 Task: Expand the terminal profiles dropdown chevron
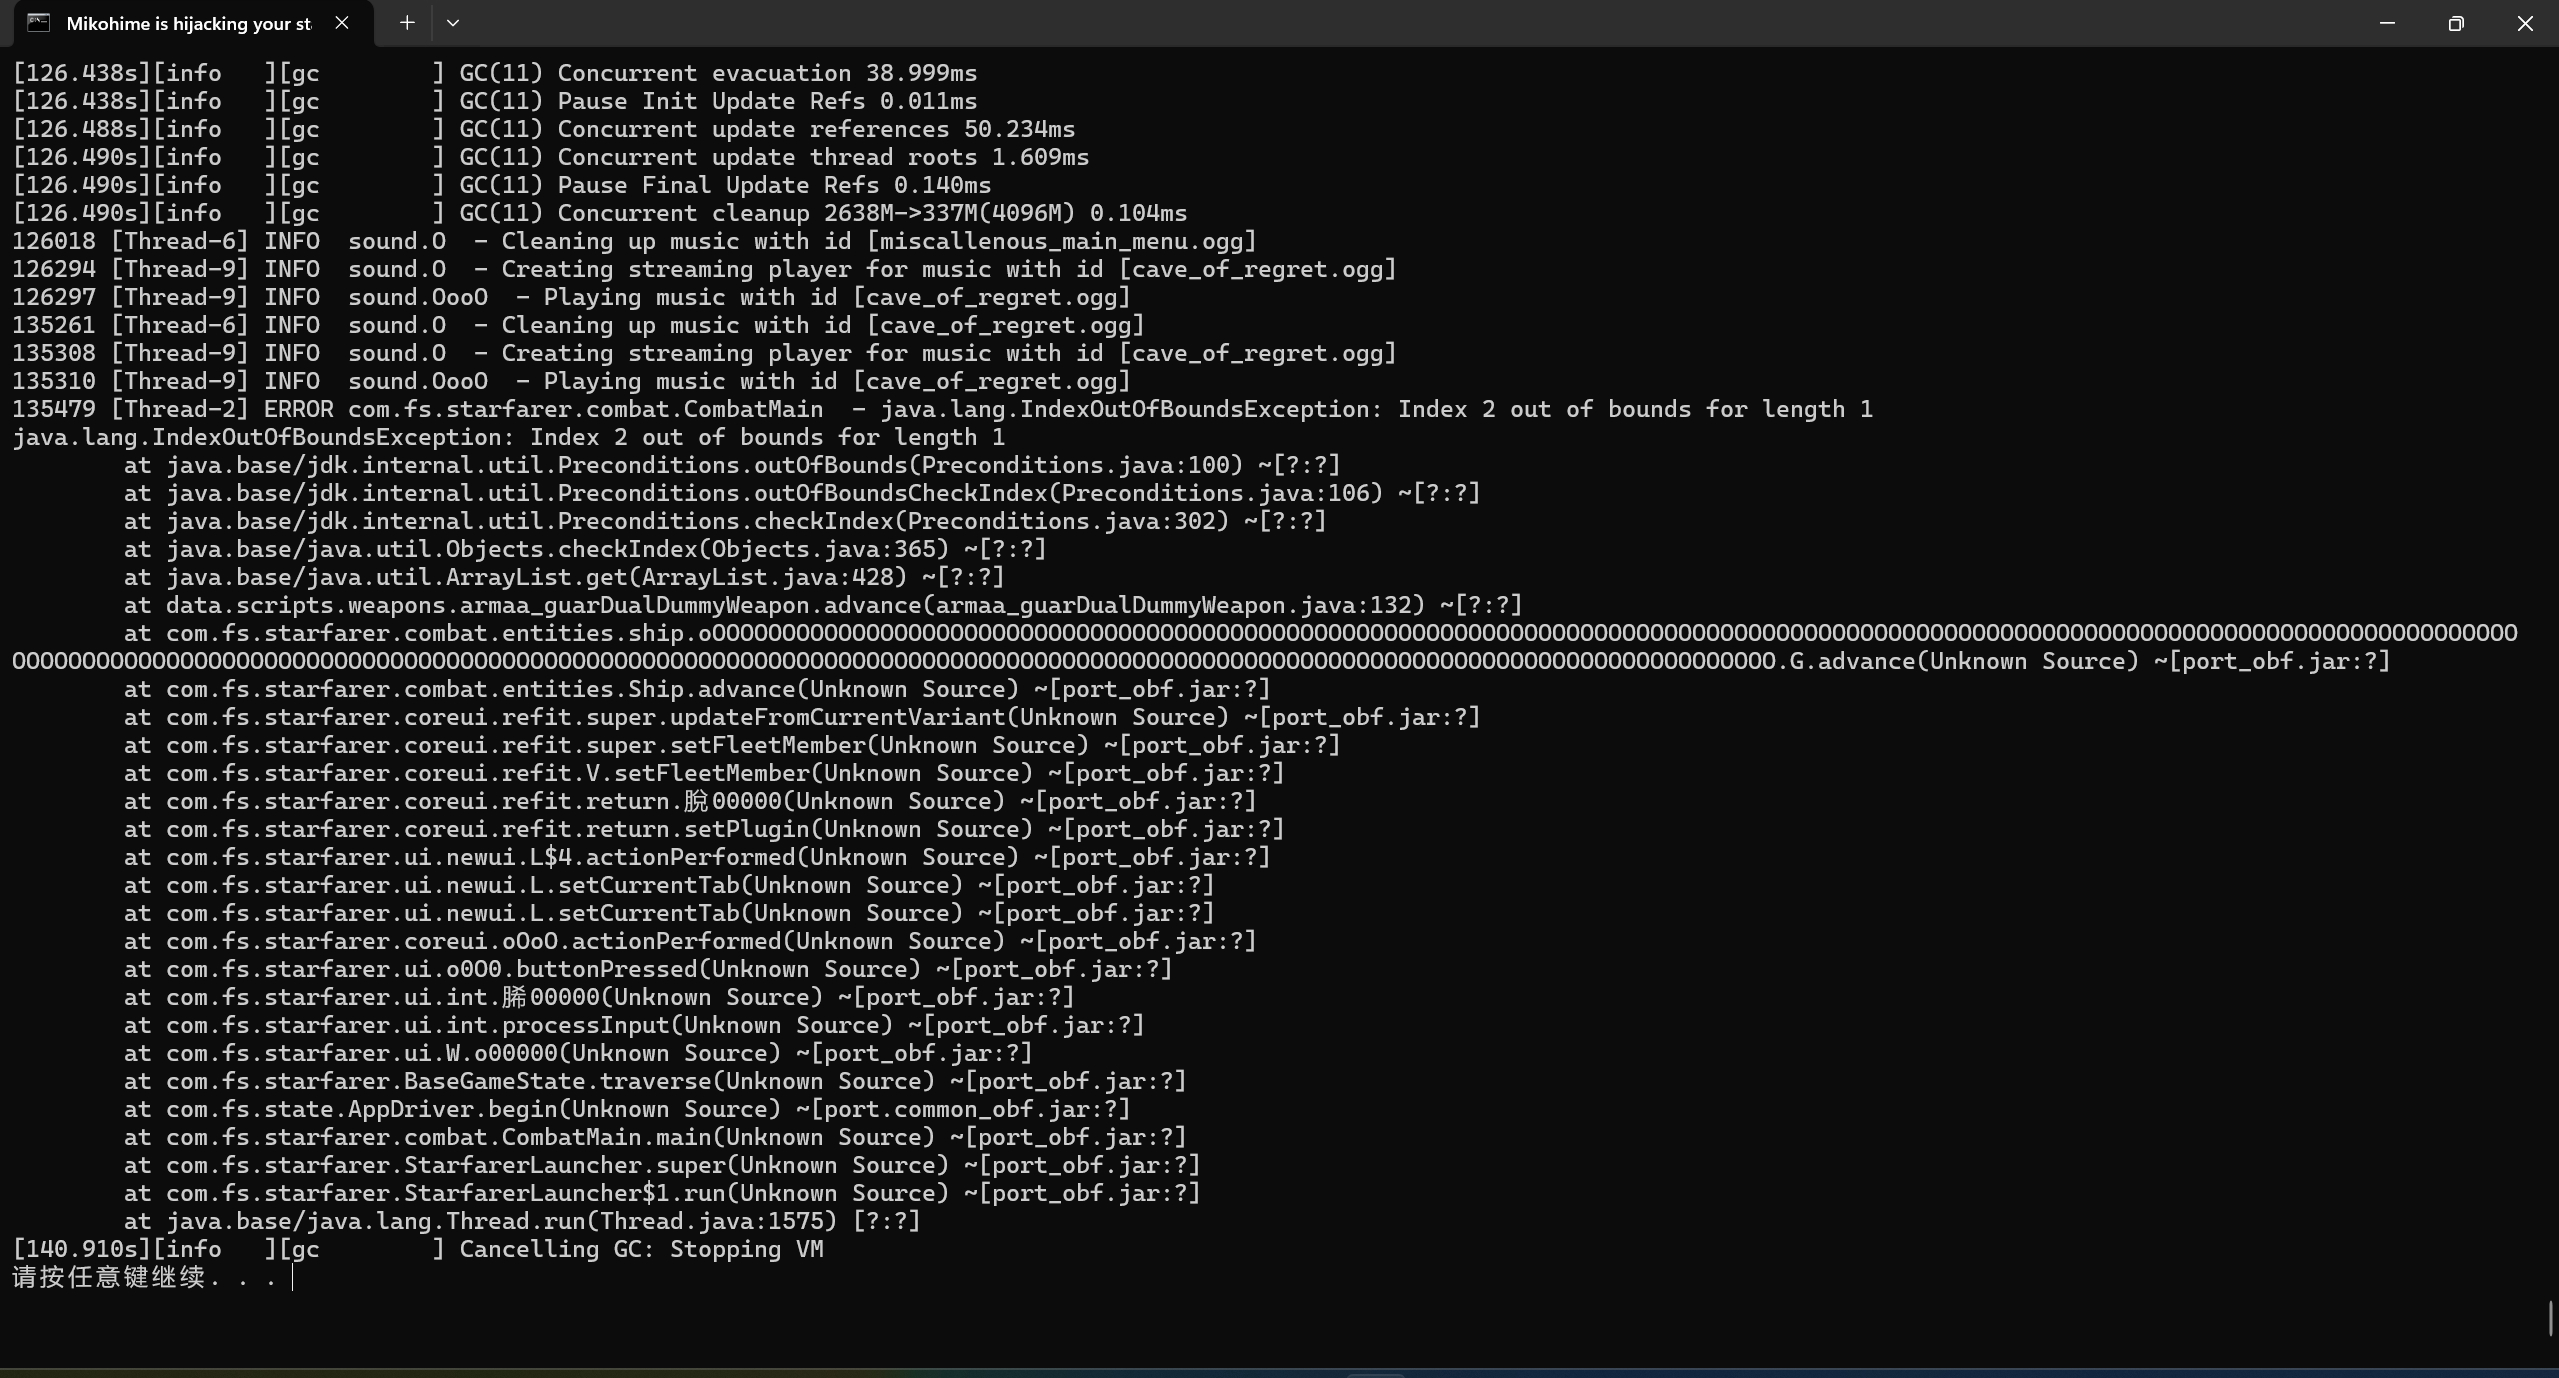[x=453, y=23]
